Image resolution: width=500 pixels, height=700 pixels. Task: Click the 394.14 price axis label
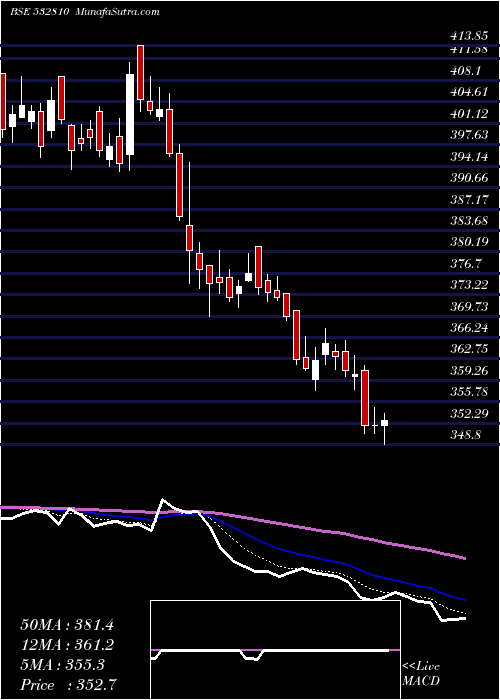[469, 157]
